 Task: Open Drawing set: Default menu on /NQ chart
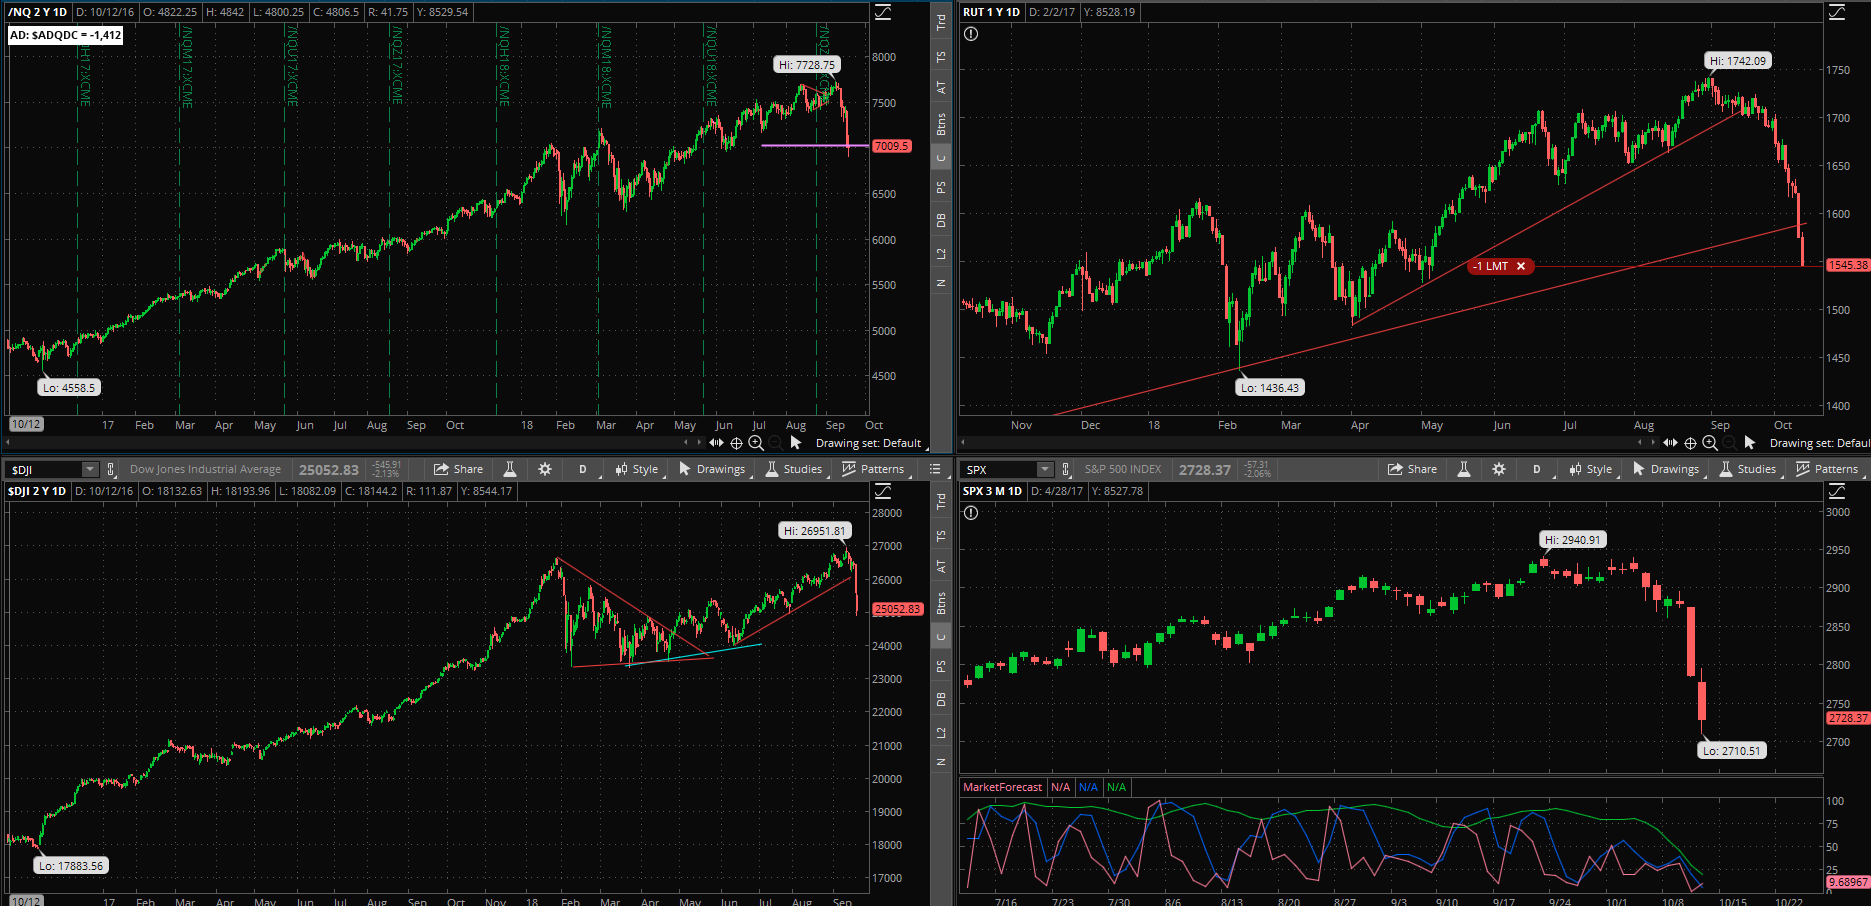click(868, 443)
